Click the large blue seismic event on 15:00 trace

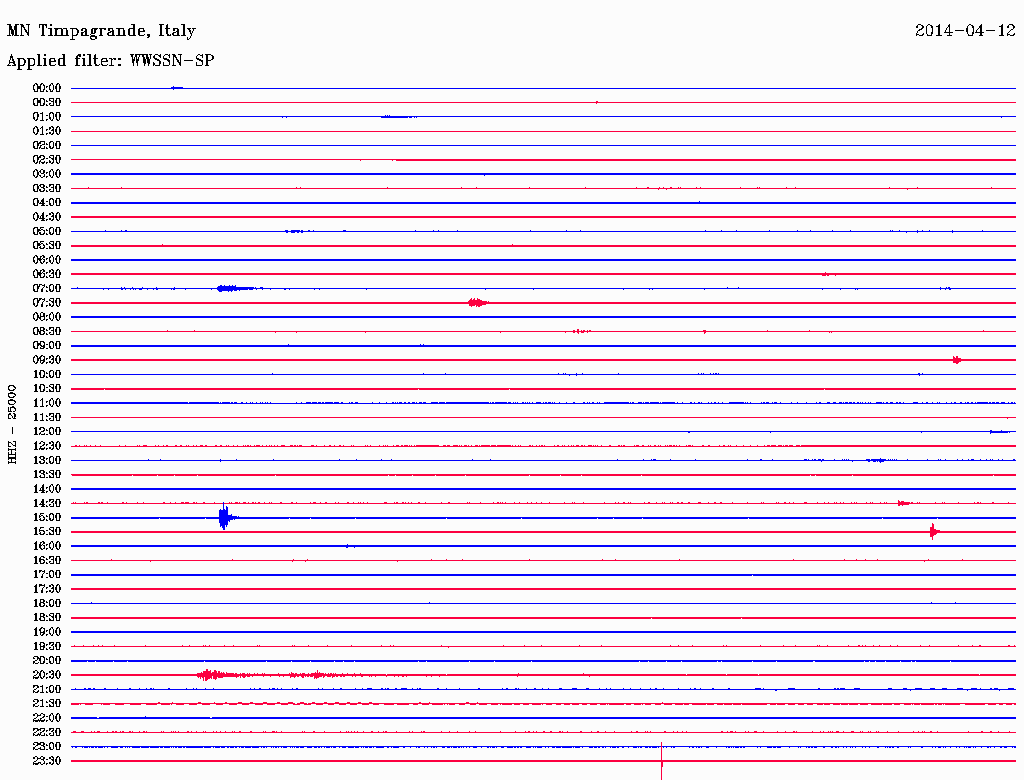tap(227, 517)
